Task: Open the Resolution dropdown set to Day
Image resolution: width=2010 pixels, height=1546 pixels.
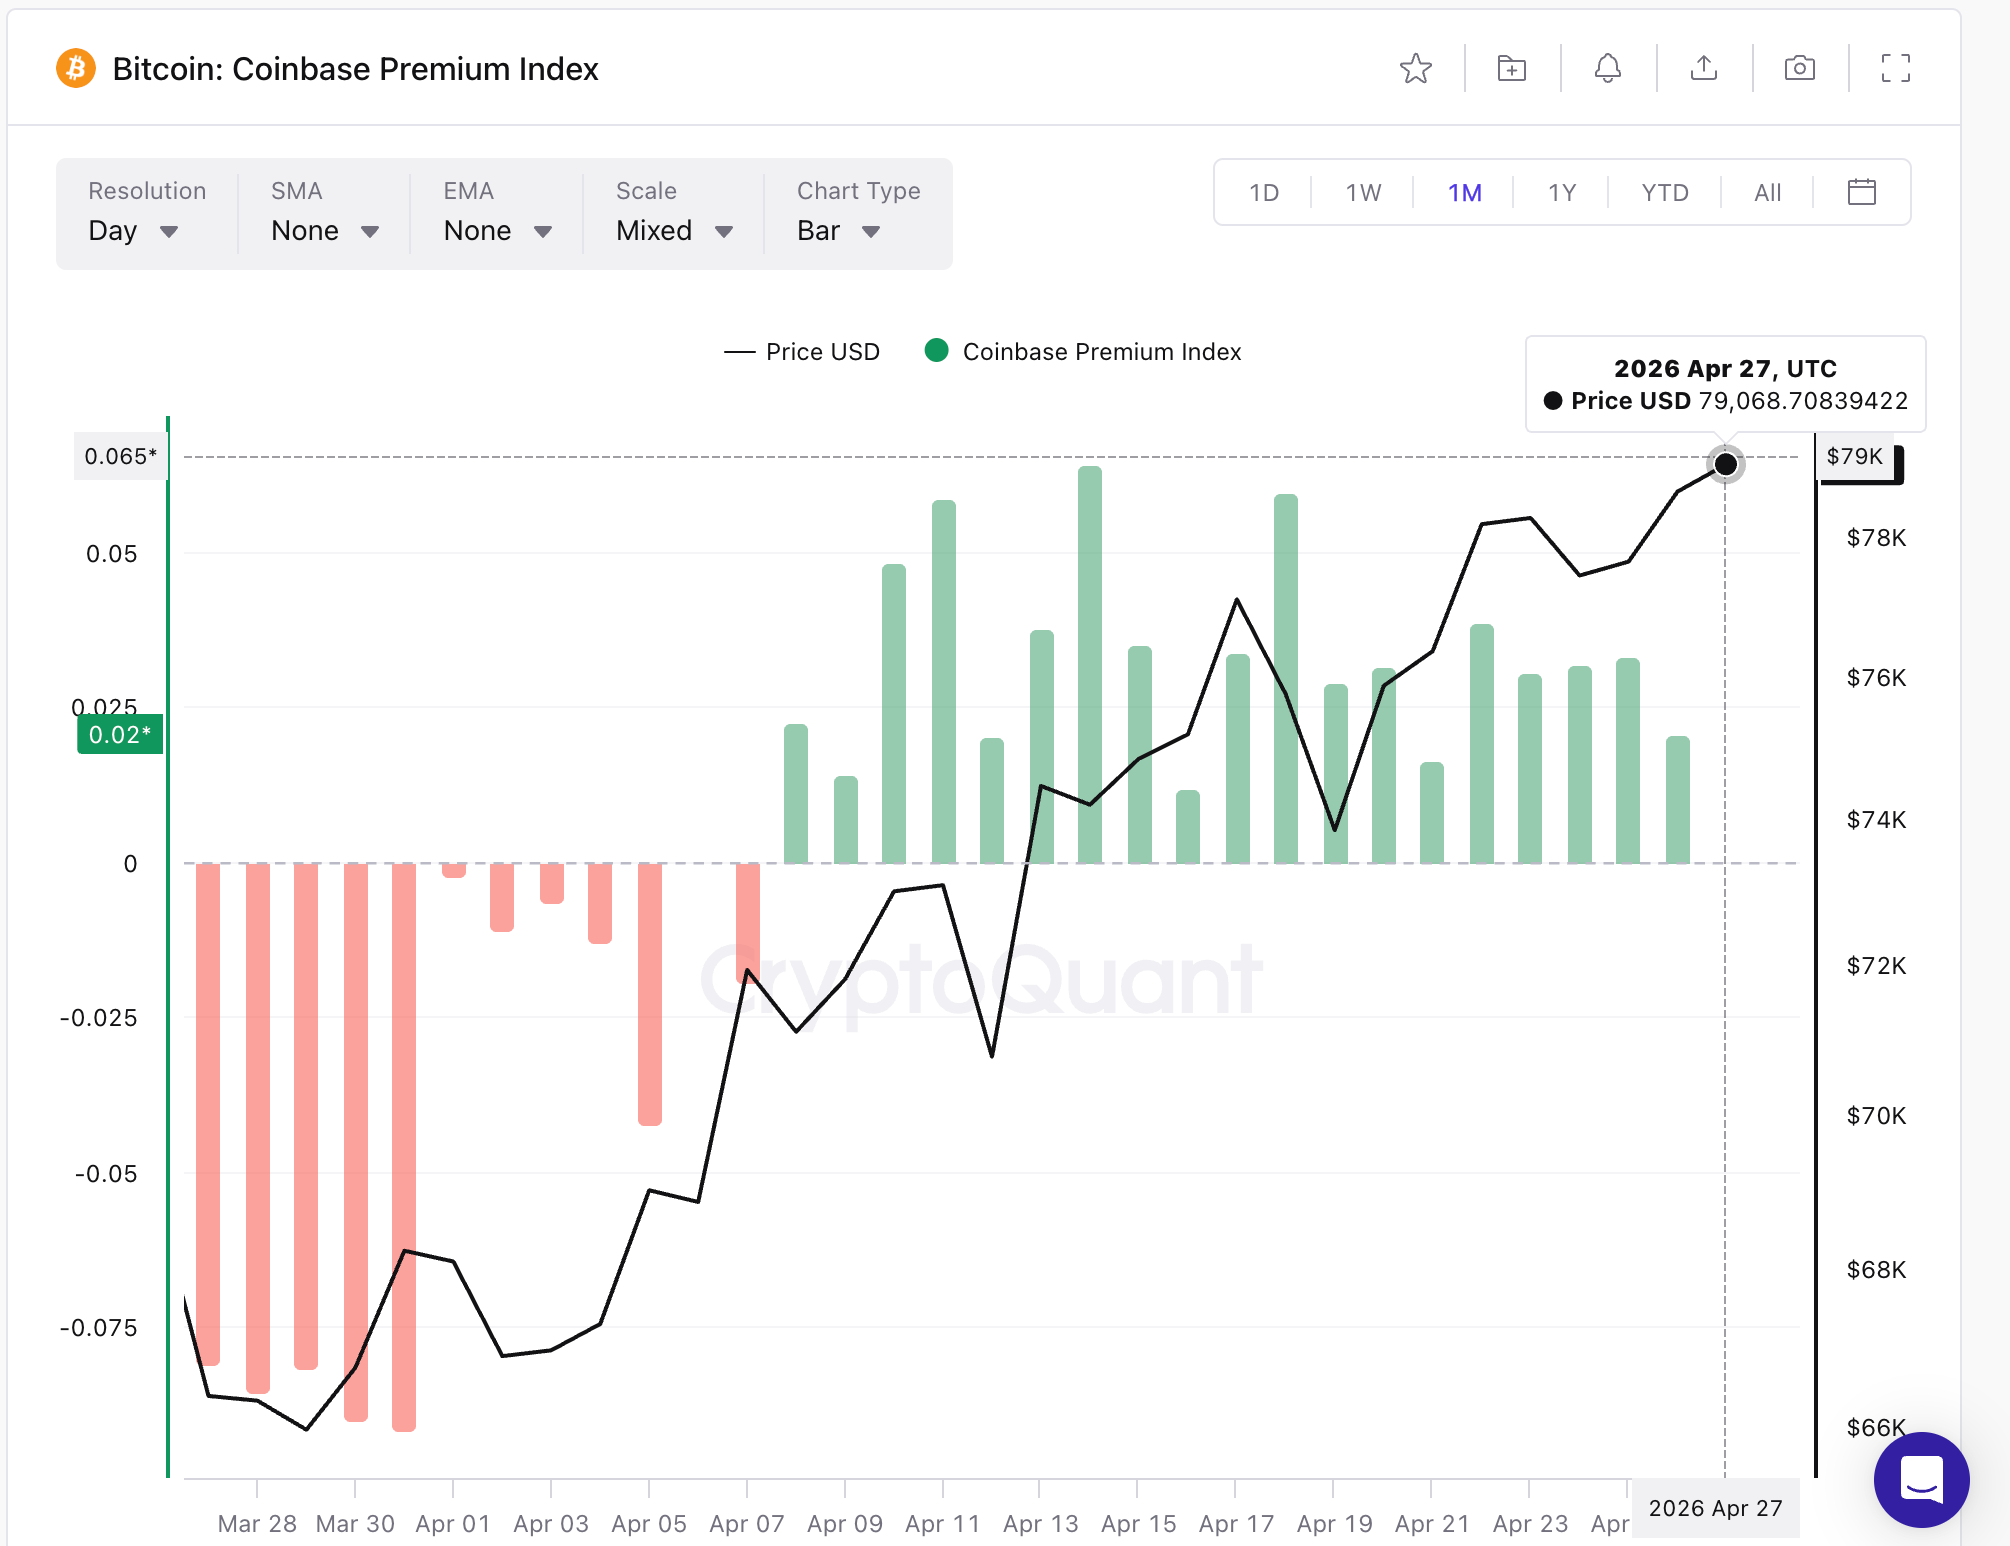Action: point(134,230)
